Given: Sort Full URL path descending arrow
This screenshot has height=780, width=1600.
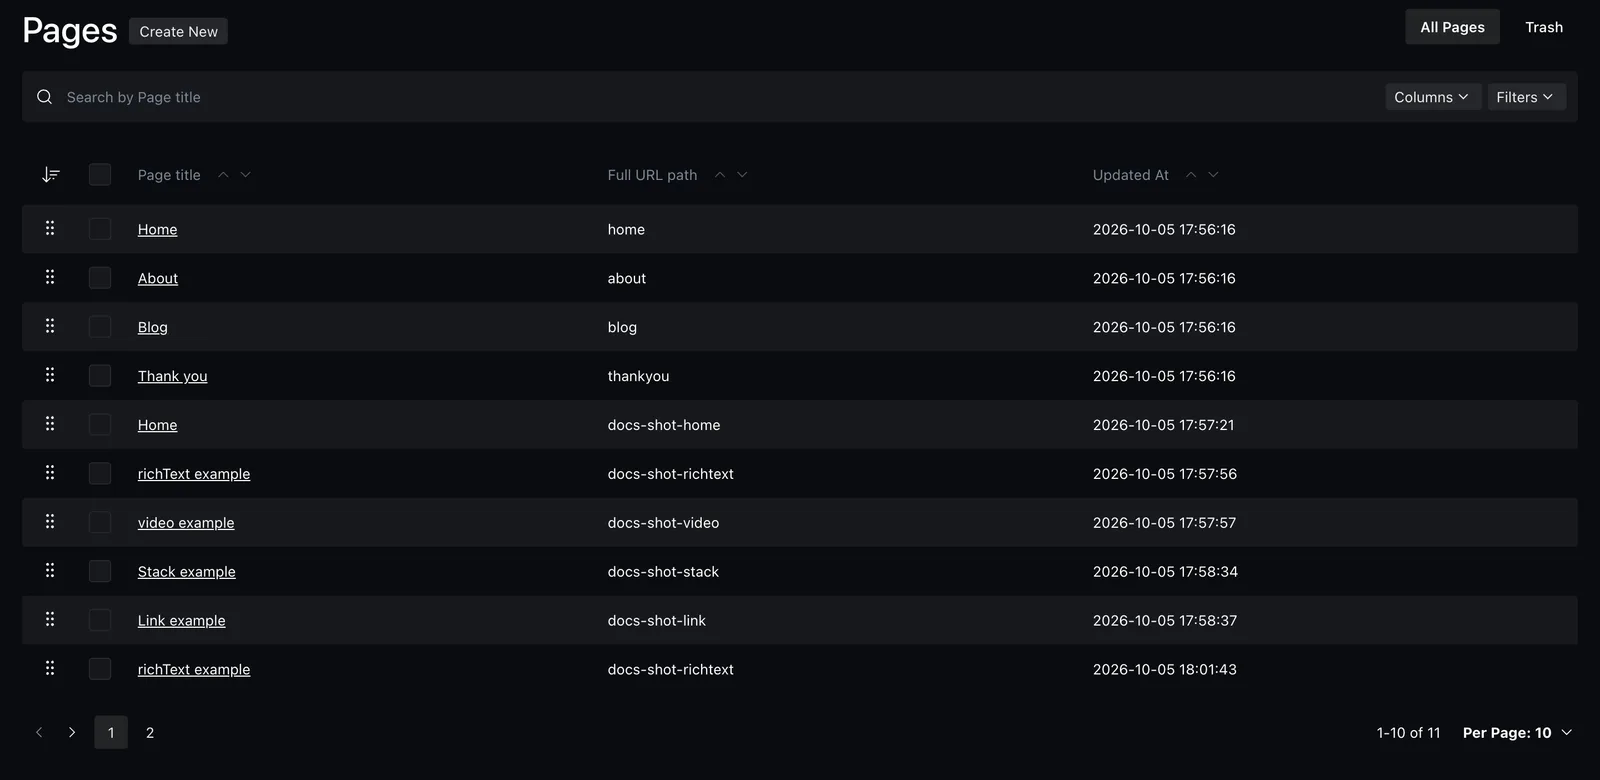Looking at the screenshot, I should 742,175.
